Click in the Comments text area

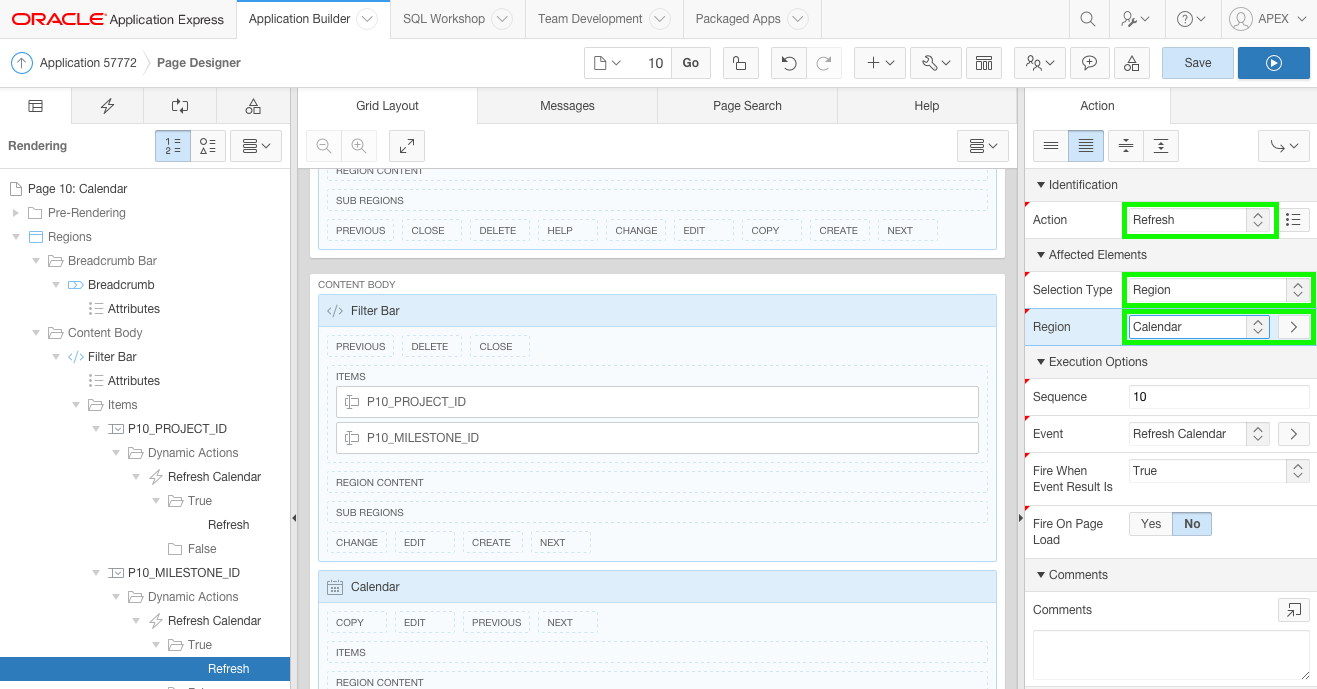pos(1171,655)
